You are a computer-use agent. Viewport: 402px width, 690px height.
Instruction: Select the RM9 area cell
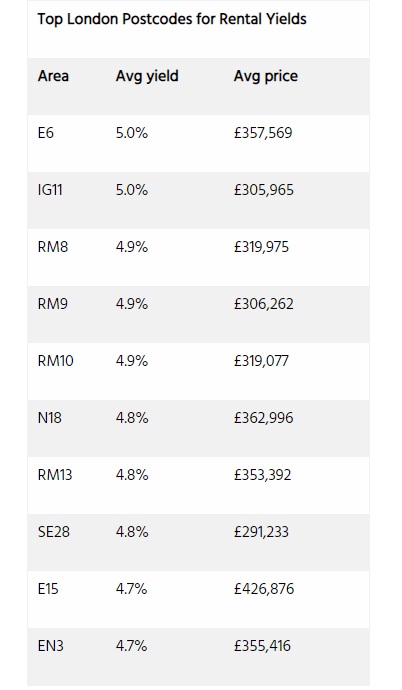pyautogui.click(x=53, y=304)
